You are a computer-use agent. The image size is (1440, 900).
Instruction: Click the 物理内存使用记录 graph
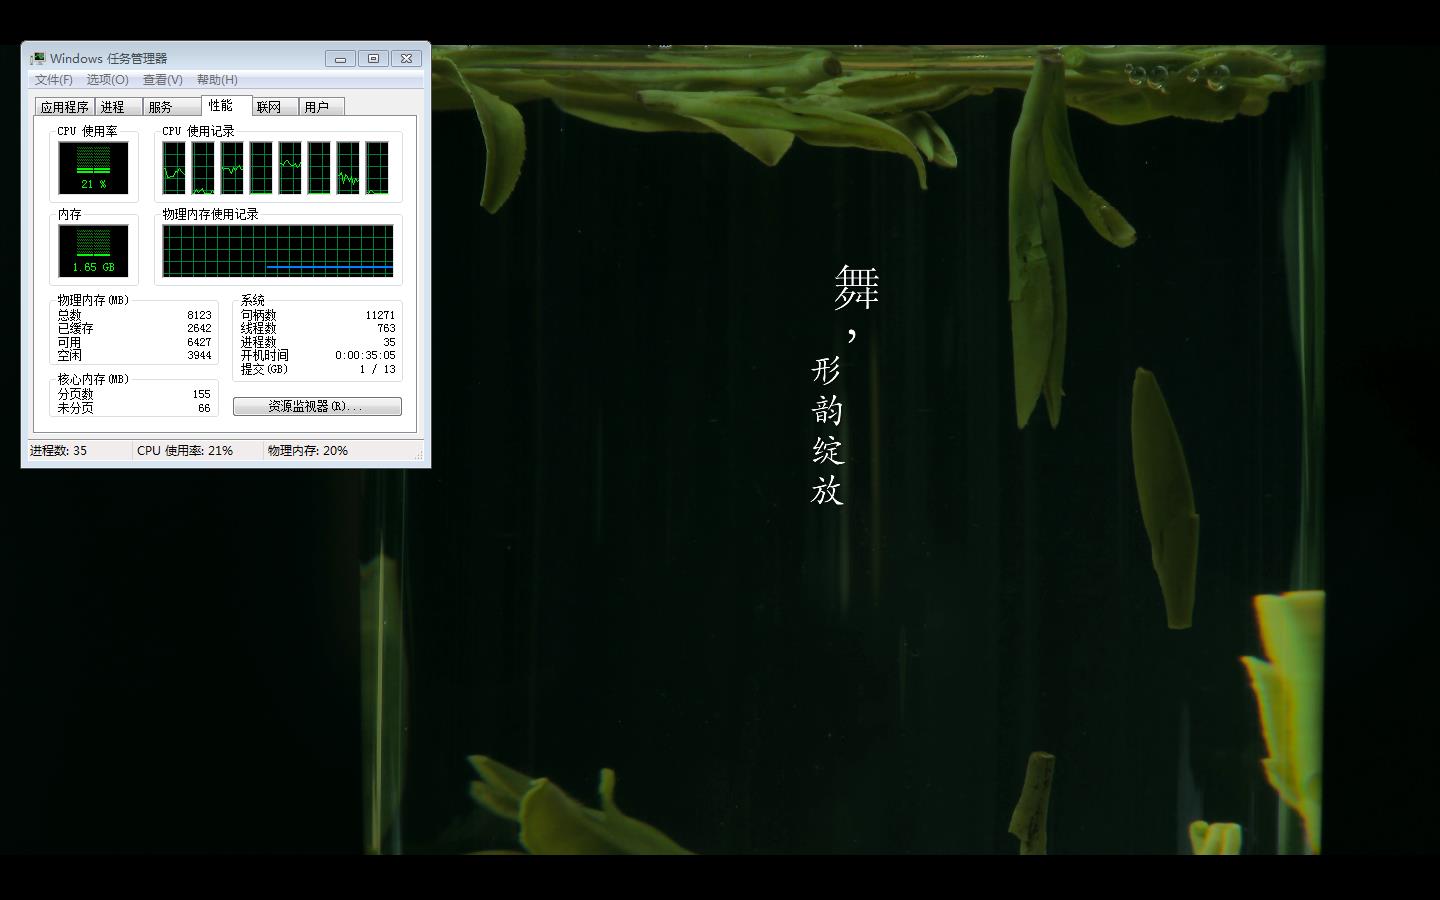click(x=278, y=250)
